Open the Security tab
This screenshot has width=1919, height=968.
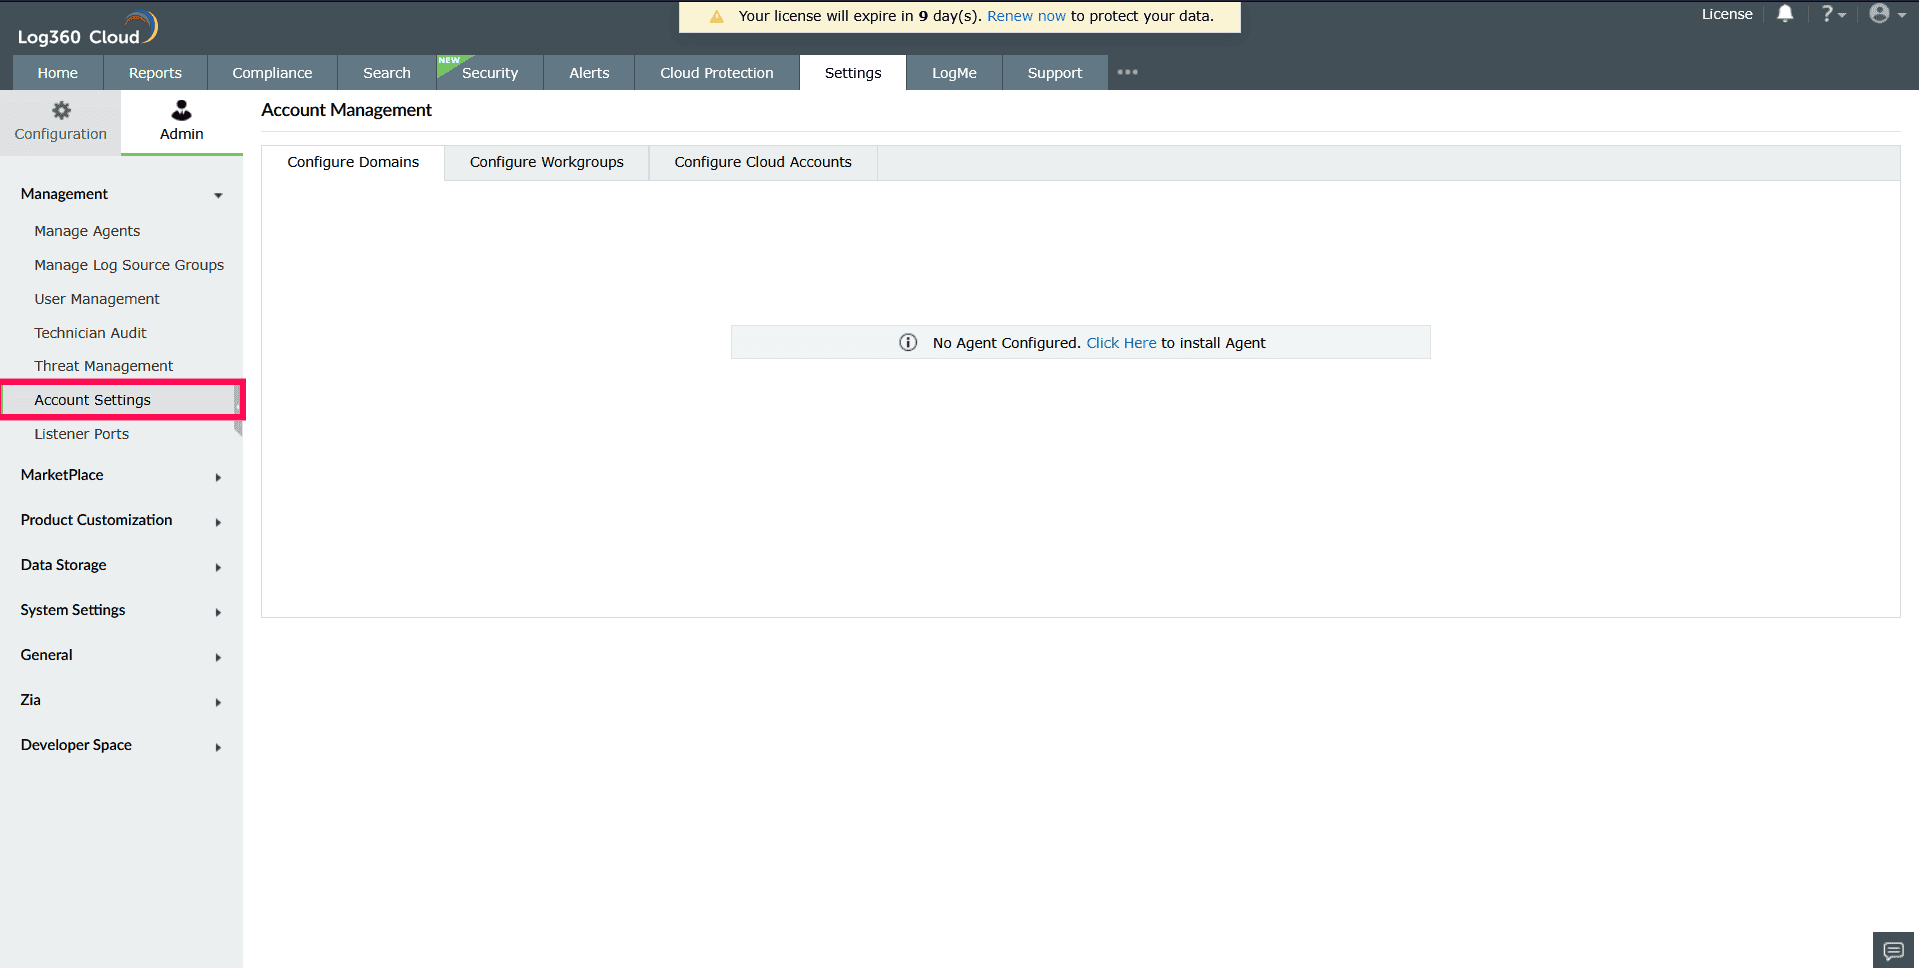[490, 73]
